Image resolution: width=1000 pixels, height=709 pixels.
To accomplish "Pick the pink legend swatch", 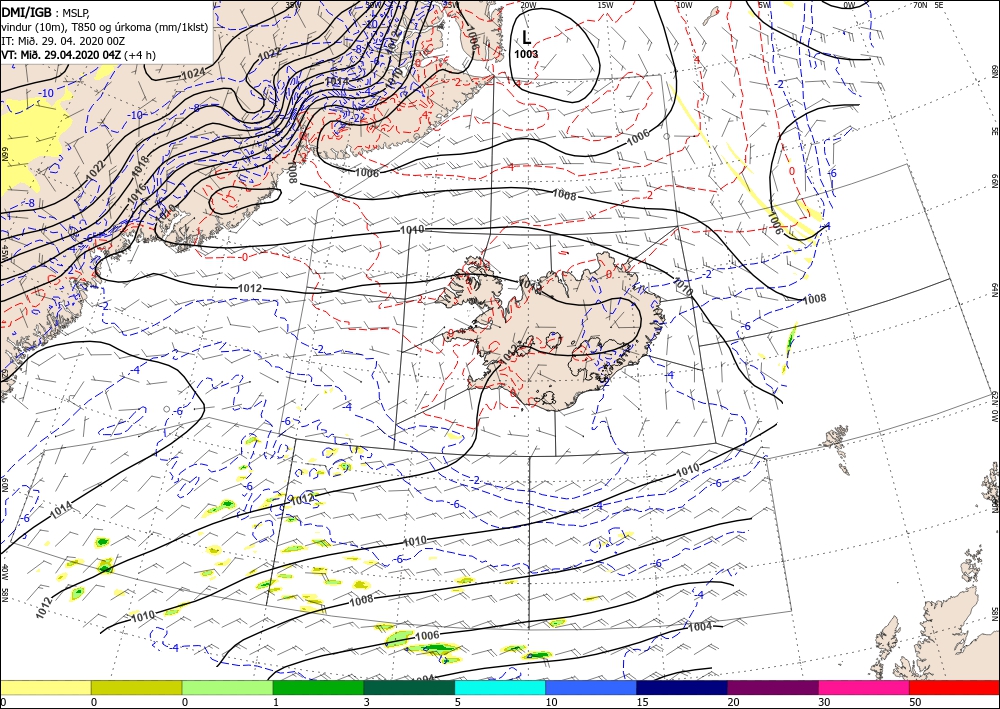I will coord(864,687).
